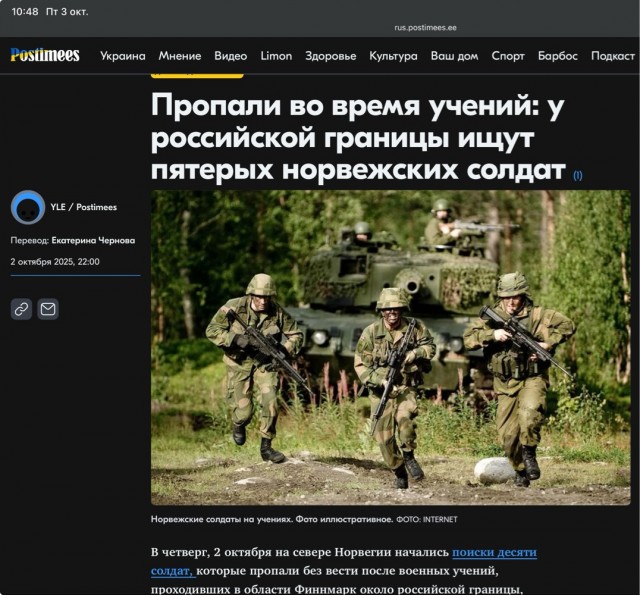Open the Спорт section

pos(508,56)
